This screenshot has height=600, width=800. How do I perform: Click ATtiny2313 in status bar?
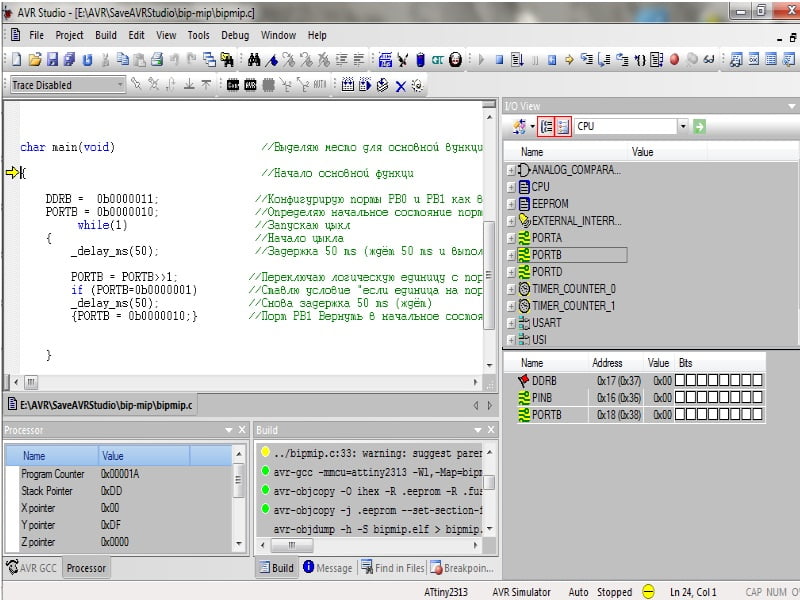click(445, 592)
